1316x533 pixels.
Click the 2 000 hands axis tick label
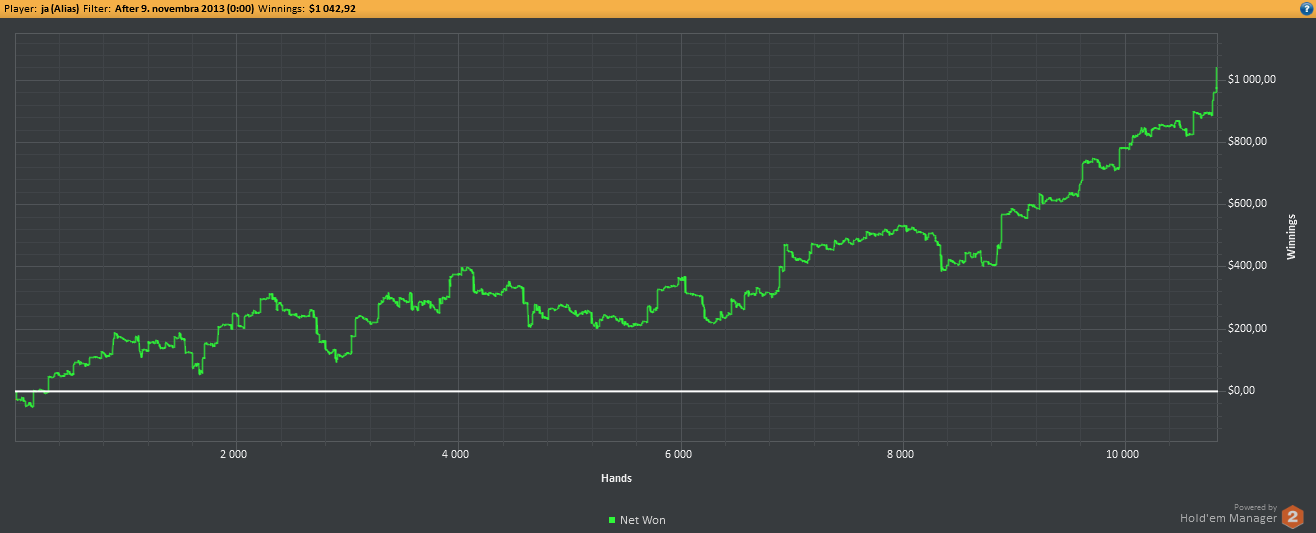coord(233,453)
